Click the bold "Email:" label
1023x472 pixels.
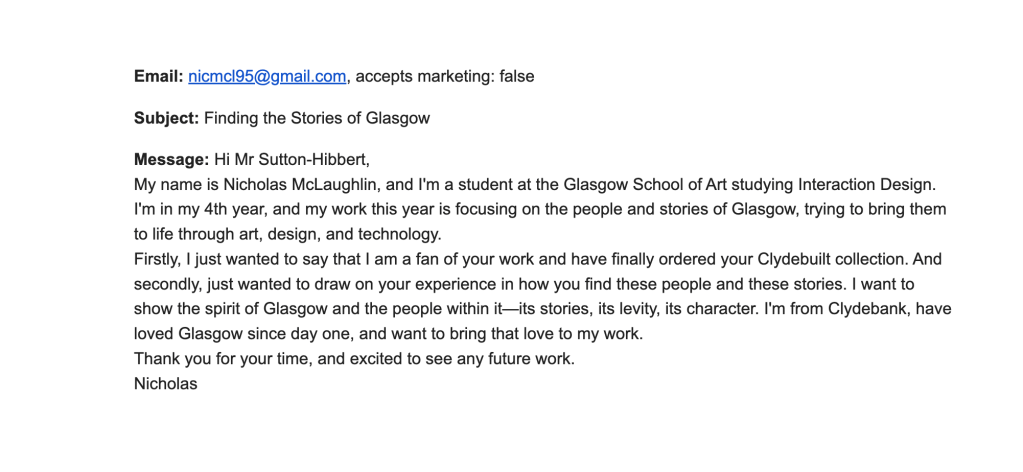coord(159,76)
